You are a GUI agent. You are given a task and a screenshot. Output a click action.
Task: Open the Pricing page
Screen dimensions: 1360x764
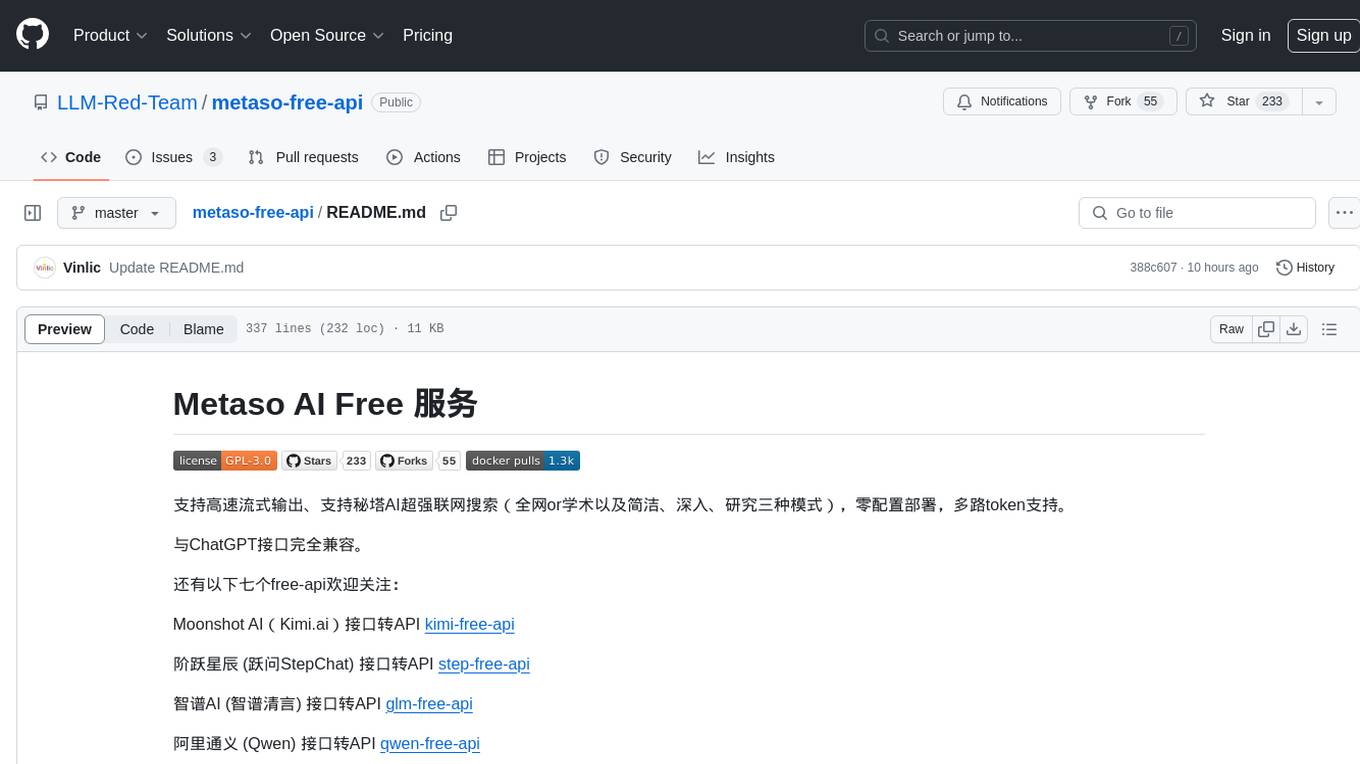(x=427, y=35)
